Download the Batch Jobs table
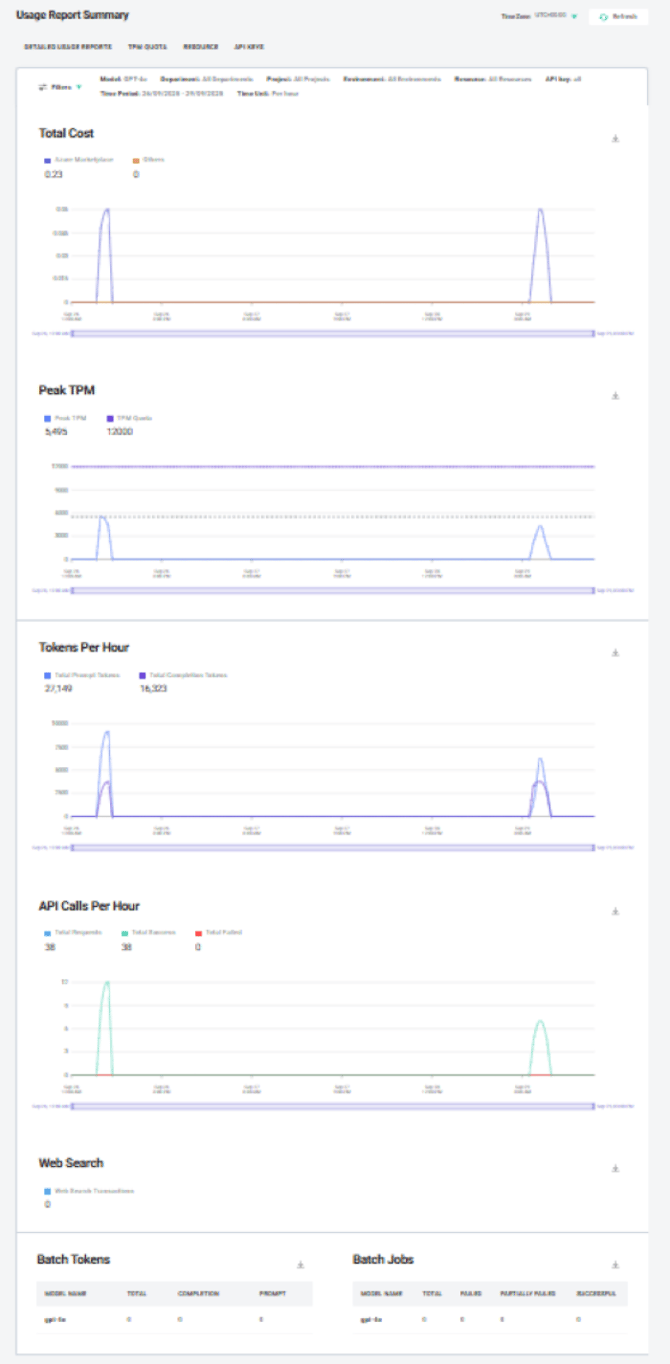The image size is (670, 1364). coord(615,1265)
